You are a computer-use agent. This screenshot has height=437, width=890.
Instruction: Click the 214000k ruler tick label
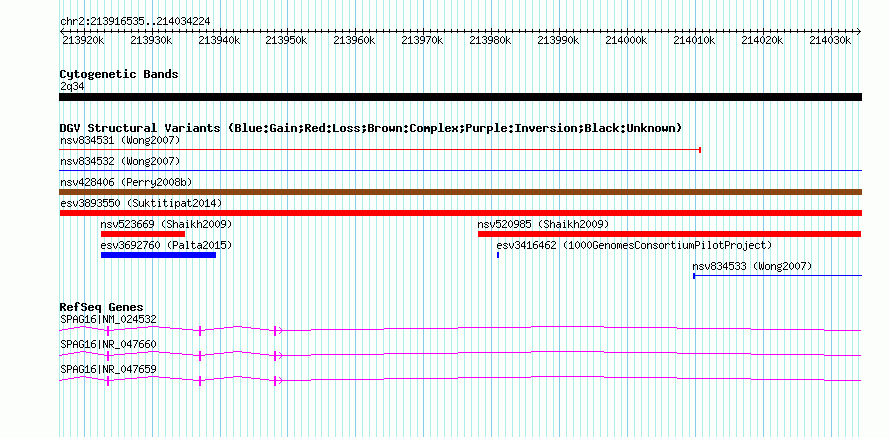point(626,40)
